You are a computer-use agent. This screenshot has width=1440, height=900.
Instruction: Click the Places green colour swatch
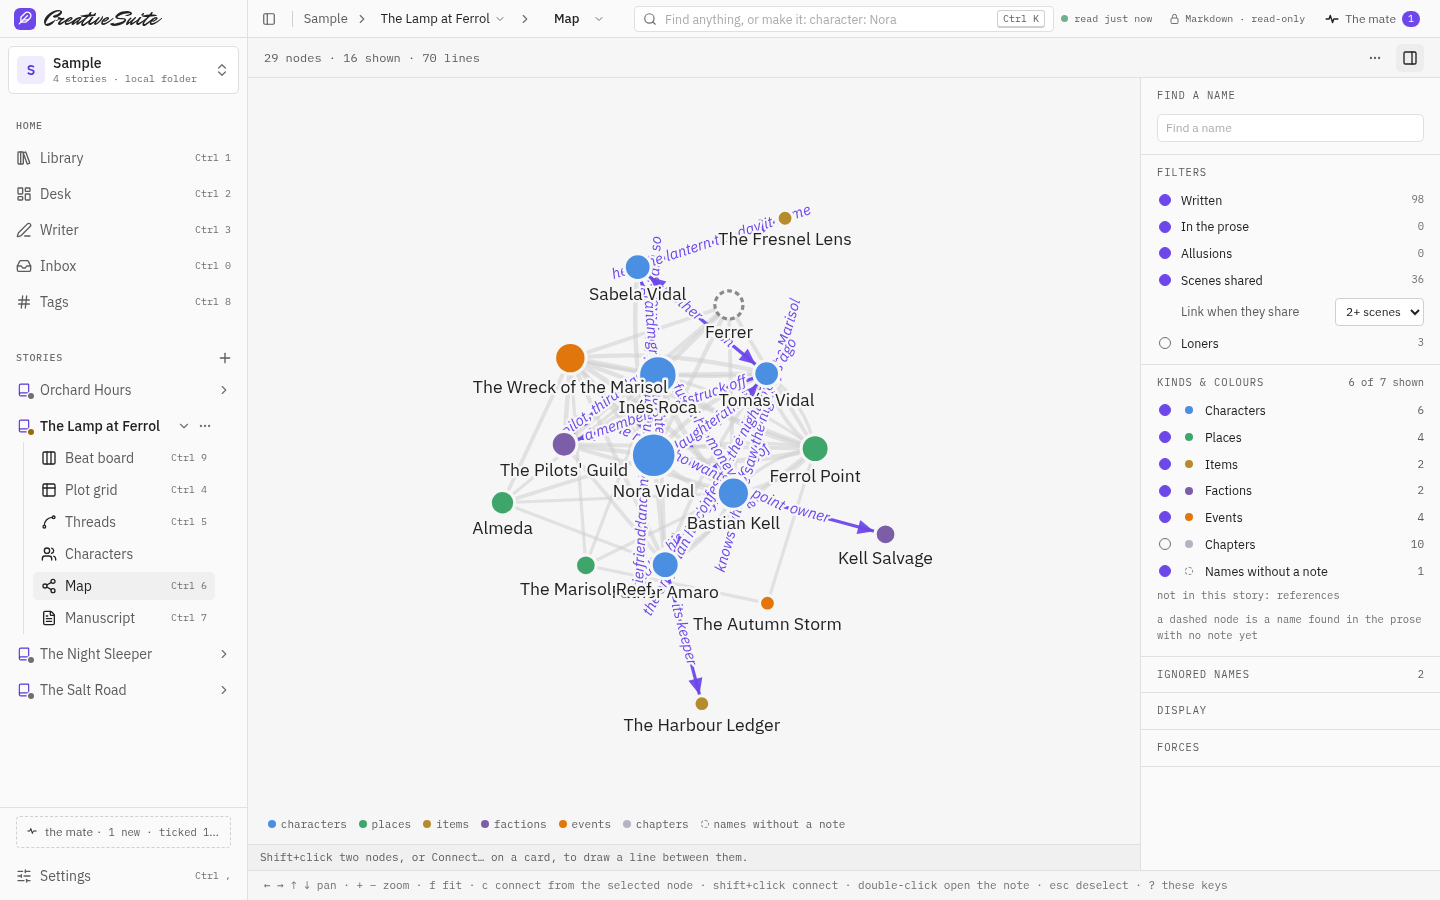pyautogui.click(x=1189, y=438)
